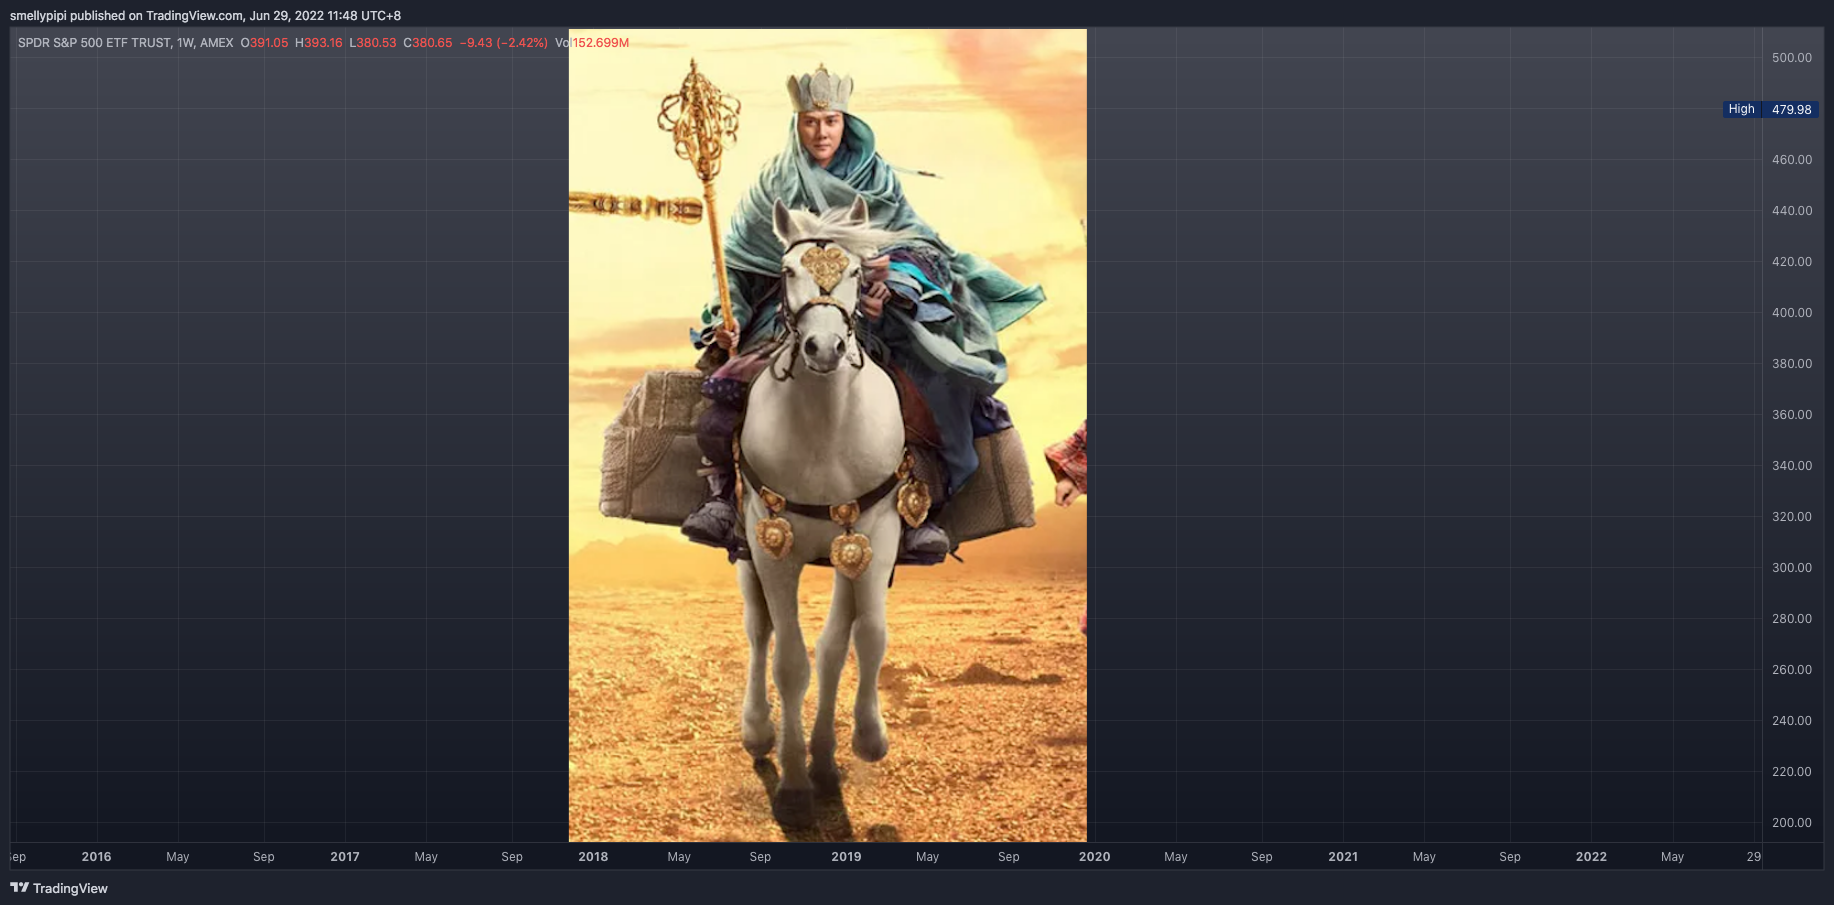Click the TradingView logo at bottom left
1834x905 pixels.
(59, 888)
